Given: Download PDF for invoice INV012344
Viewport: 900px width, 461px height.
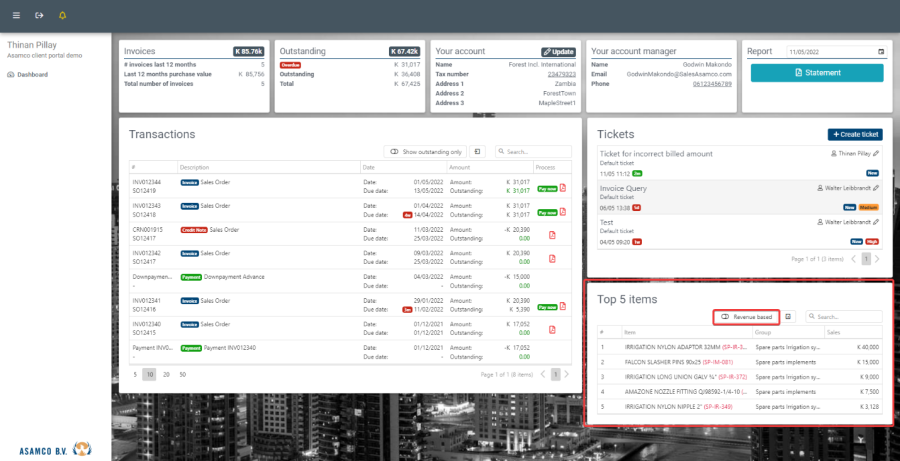Looking at the screenshot, I should click(563, 187).
